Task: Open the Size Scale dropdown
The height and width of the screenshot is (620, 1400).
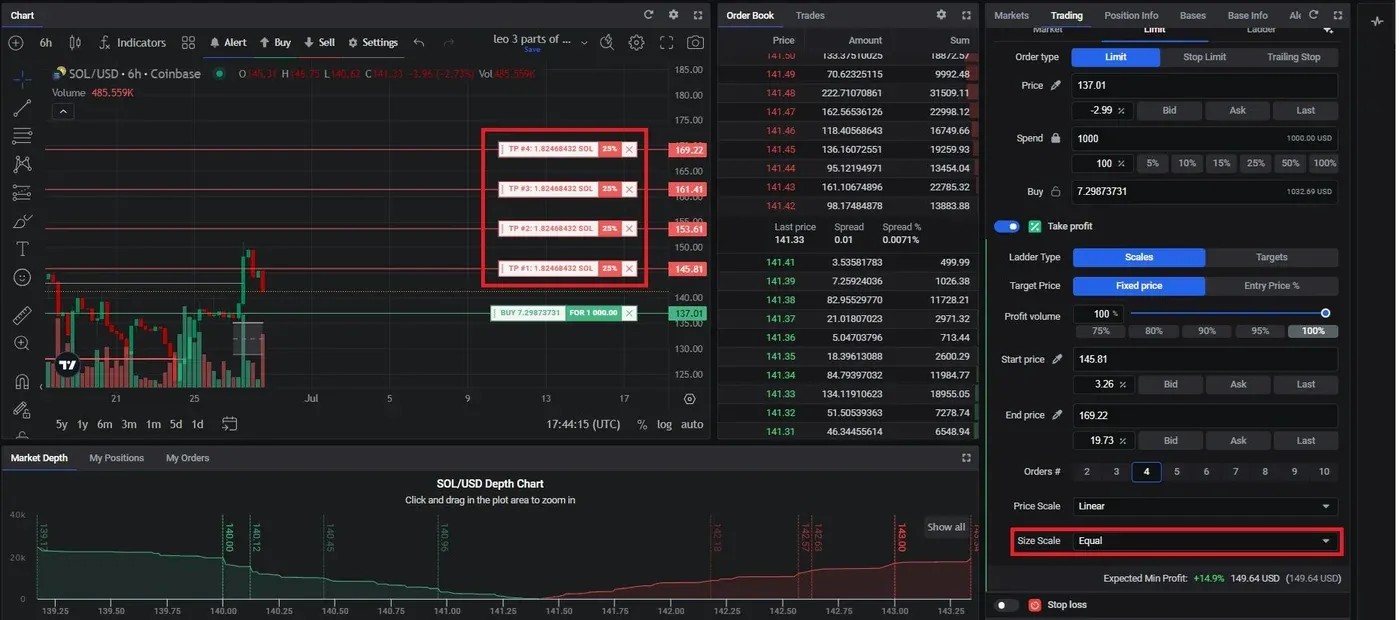Action: pyautogui.click(x=1205, y=541)
